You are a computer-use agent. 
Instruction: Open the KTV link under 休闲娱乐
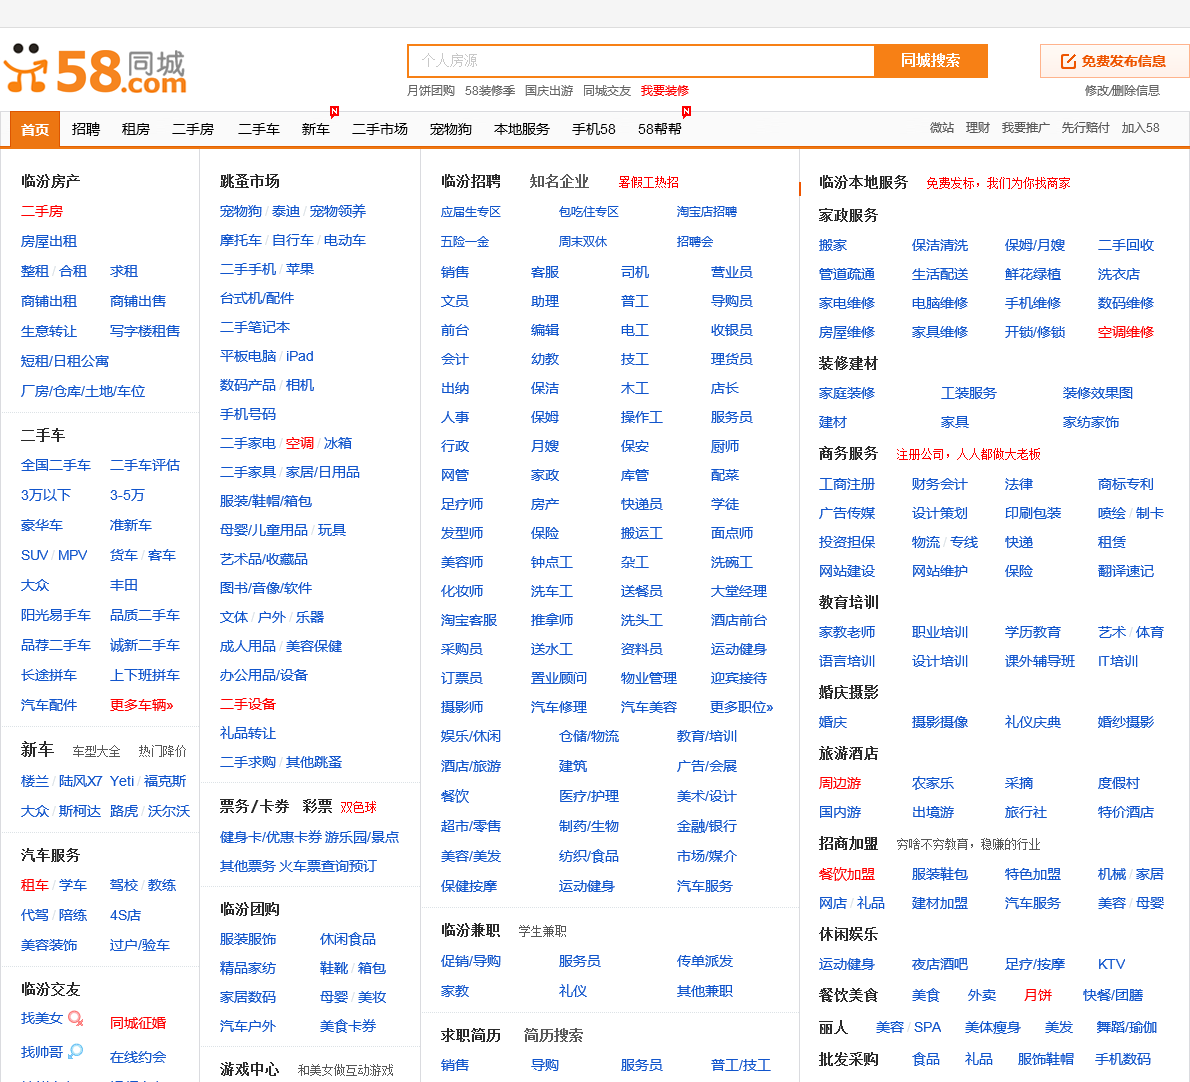pyautogui.click(x=1111, y=964)
